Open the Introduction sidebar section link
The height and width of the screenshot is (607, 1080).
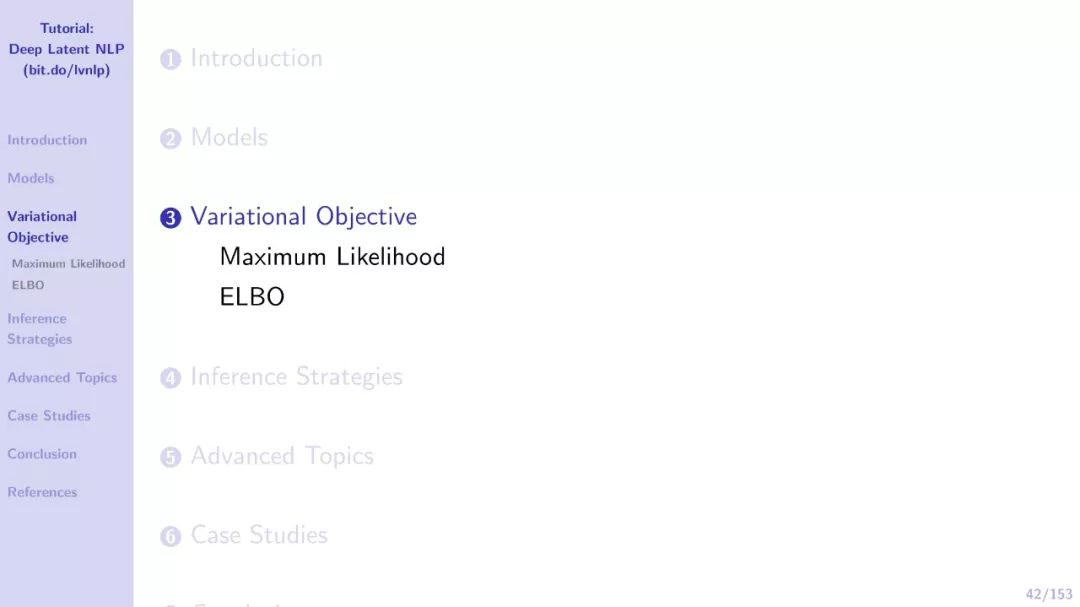click(x=47, y=140)
